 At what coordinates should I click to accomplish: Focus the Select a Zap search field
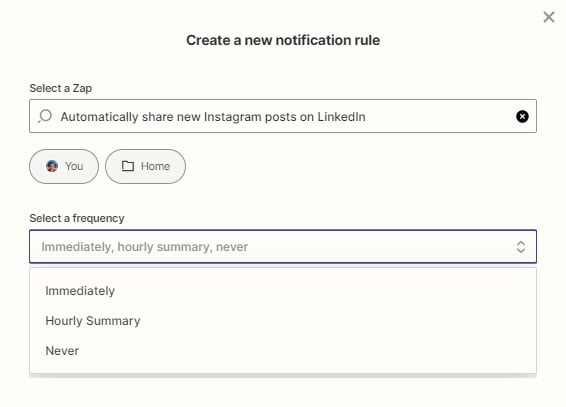(283, 116)
